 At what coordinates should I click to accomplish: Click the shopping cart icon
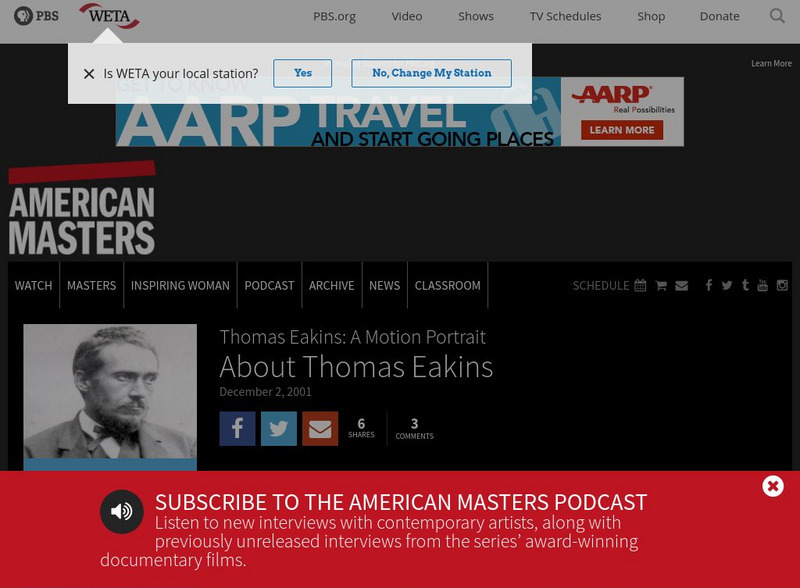coord(661,285)
